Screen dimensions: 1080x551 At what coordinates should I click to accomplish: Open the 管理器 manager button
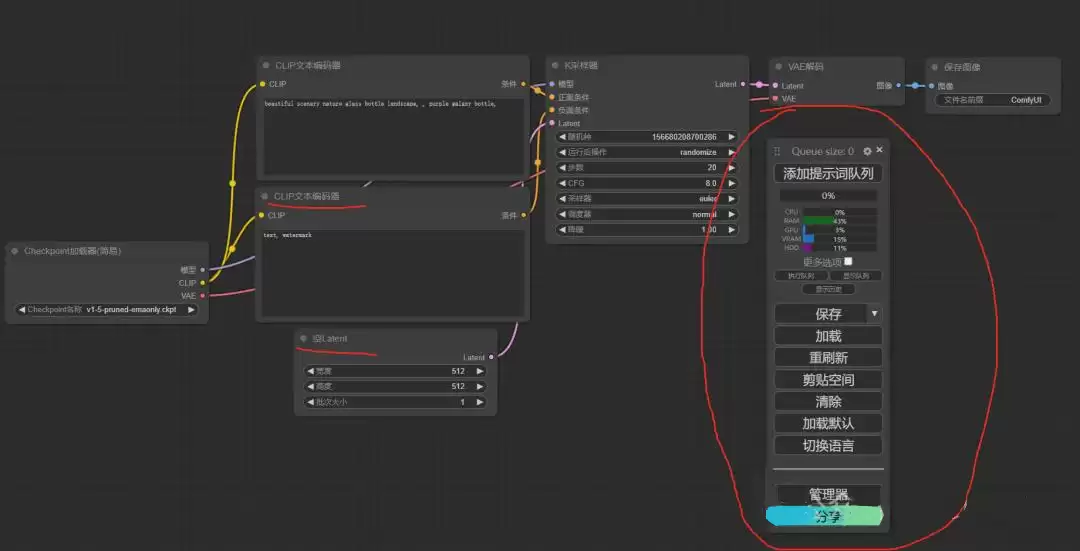point(828,495)
